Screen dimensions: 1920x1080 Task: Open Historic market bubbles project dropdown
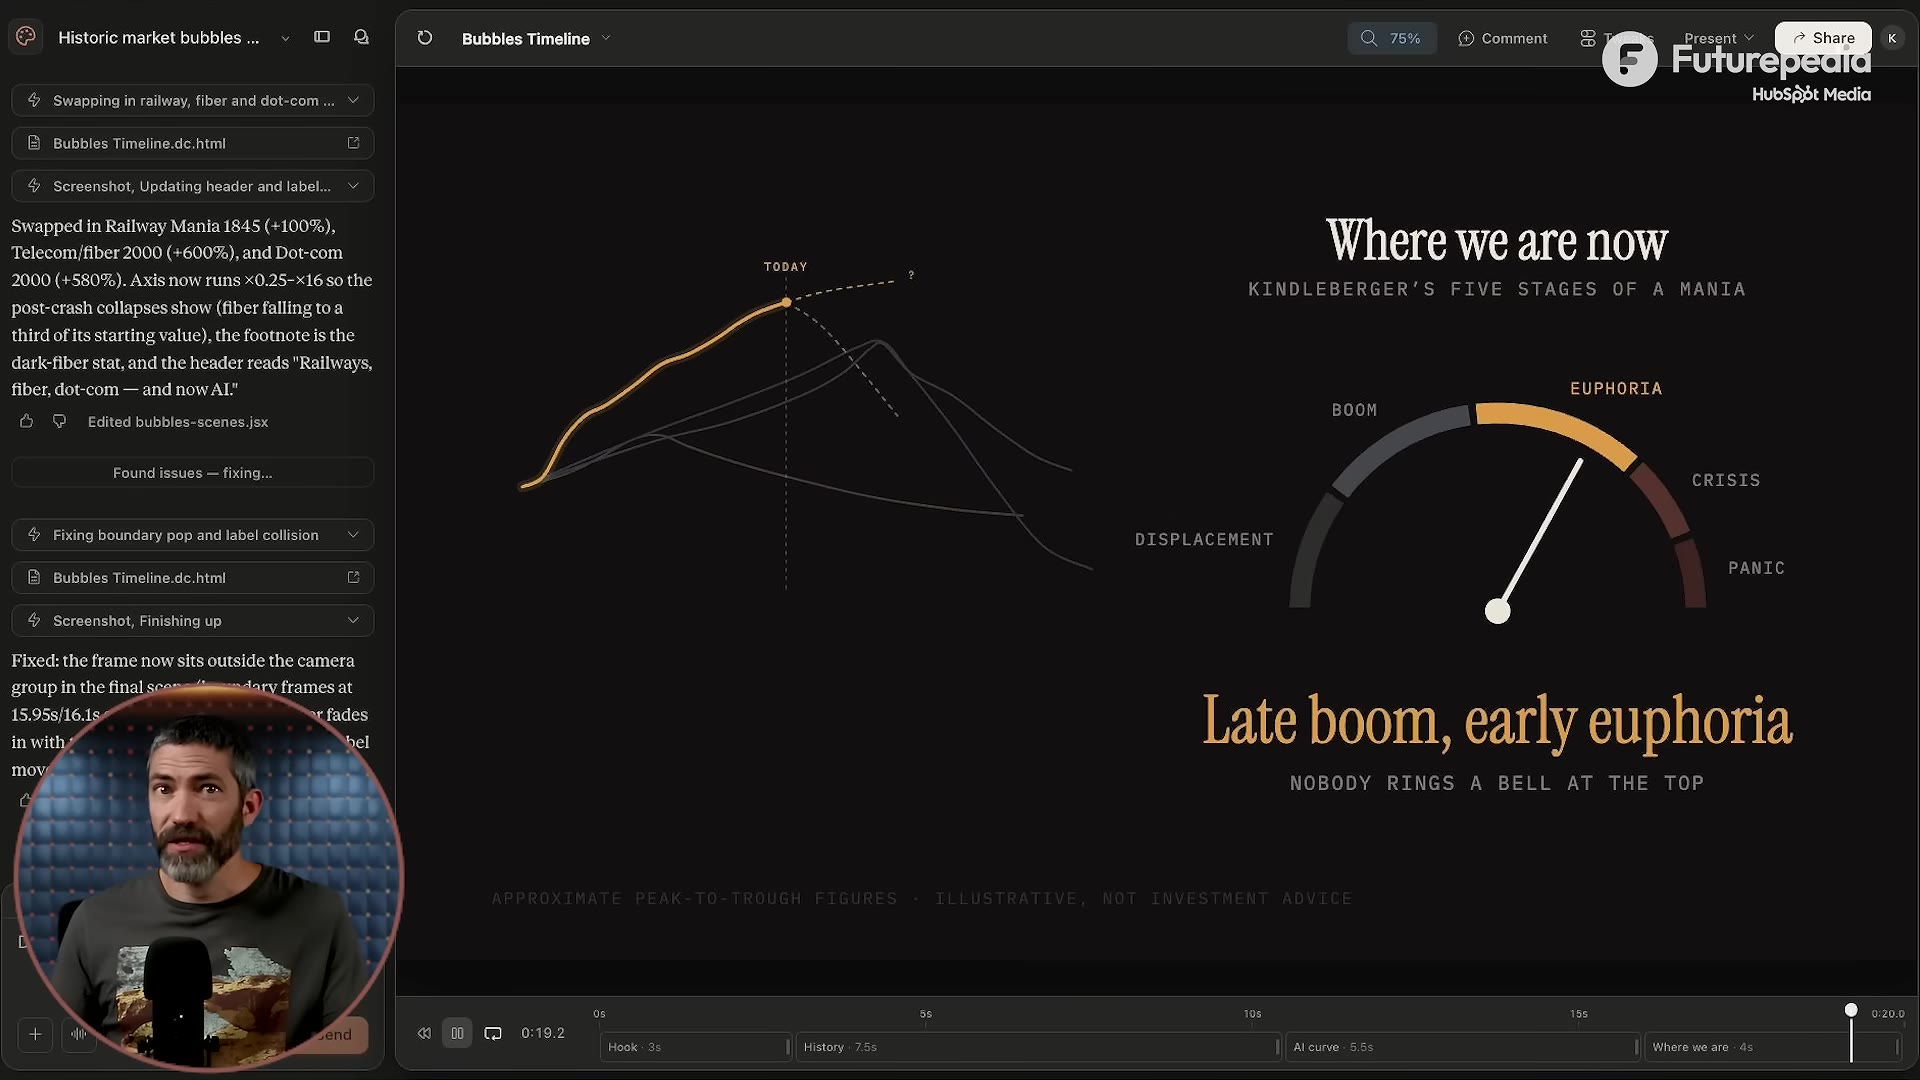pyautogui.click(x=285, y=38)
